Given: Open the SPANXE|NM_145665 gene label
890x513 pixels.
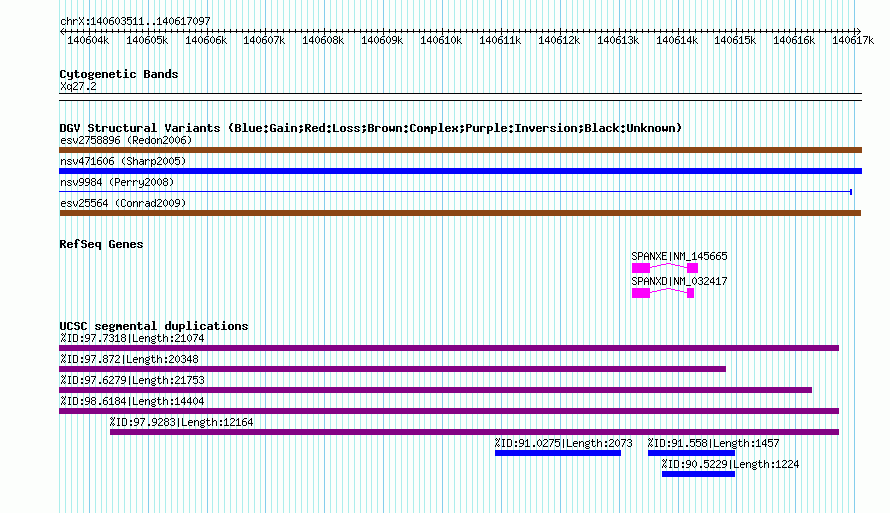Looking at the screenshot, I should [679, 256].
